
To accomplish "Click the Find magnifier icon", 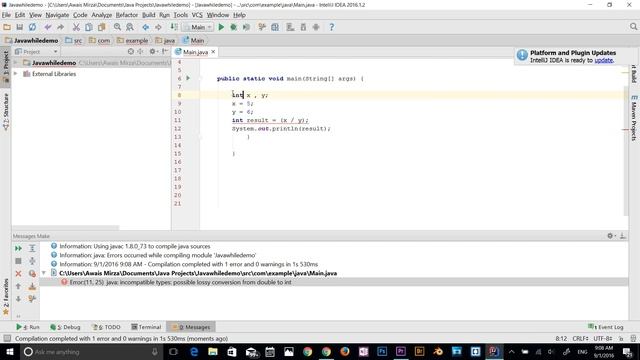I will [117, 27].
